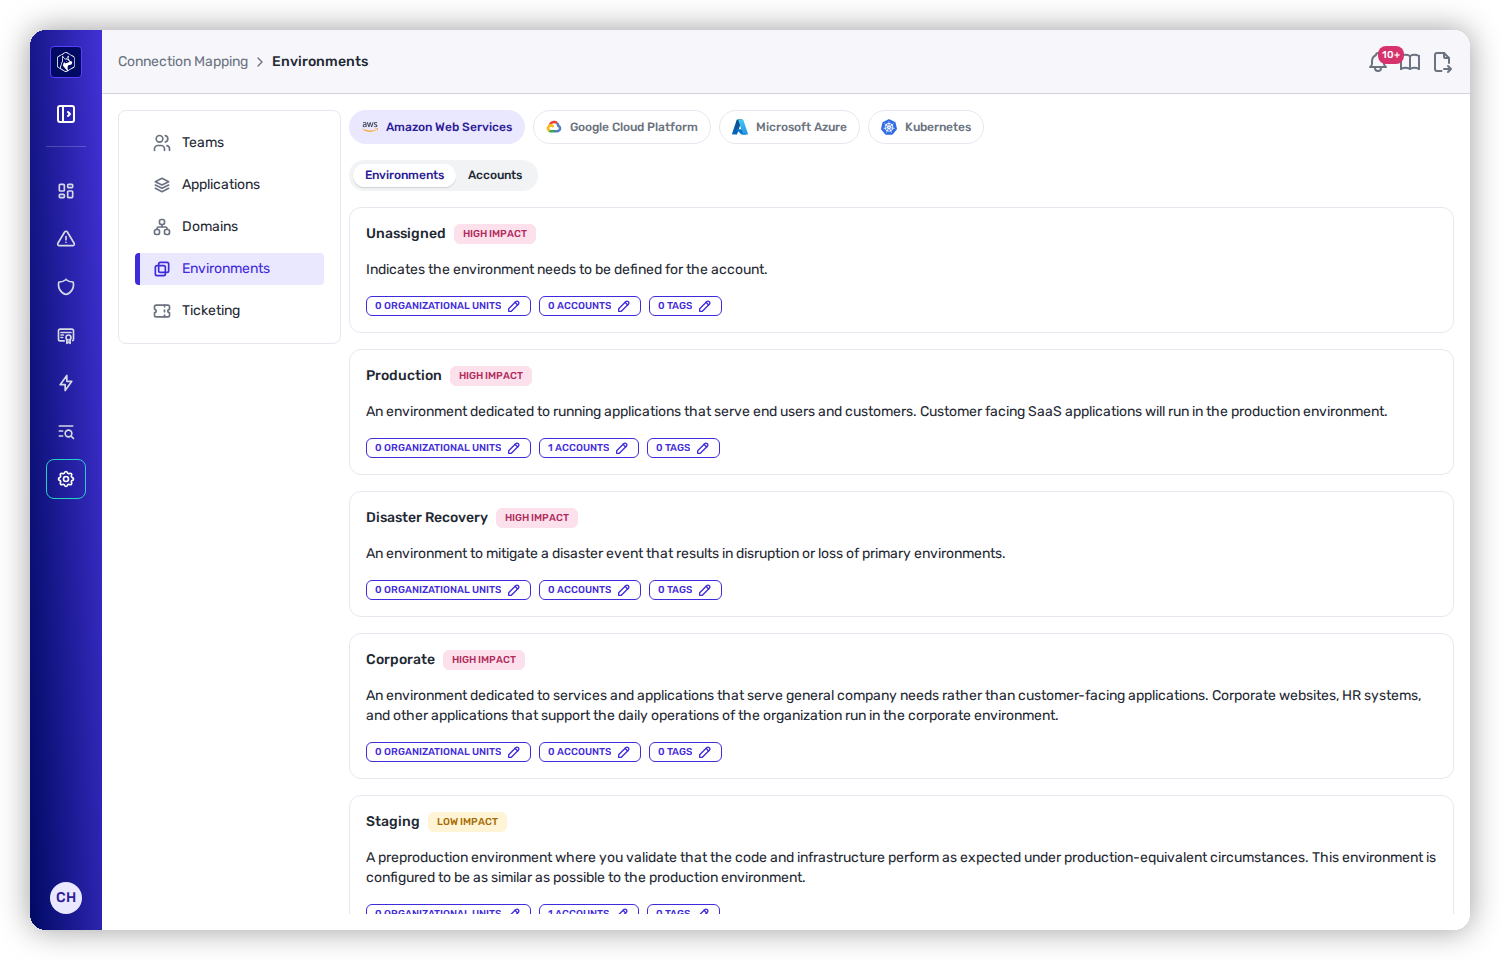Open the lightning bolt icon in the sidebar
1500x960 pixels.
(x=66, y=383)
